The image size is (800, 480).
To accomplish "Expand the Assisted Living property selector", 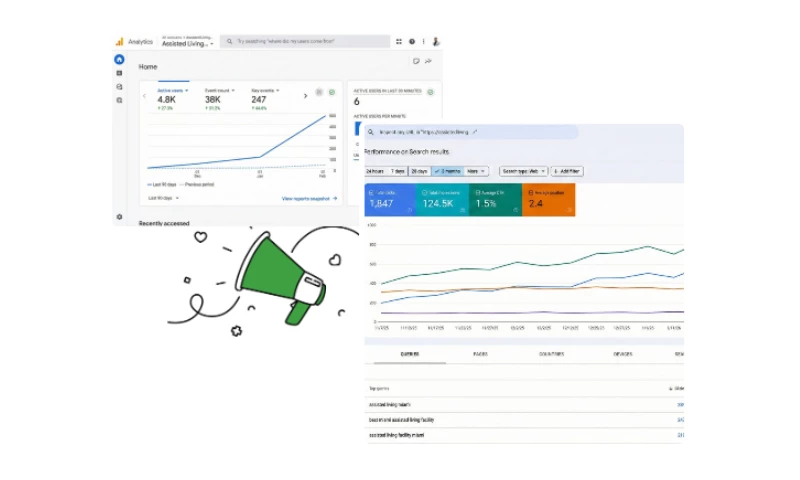I will 188,43.
